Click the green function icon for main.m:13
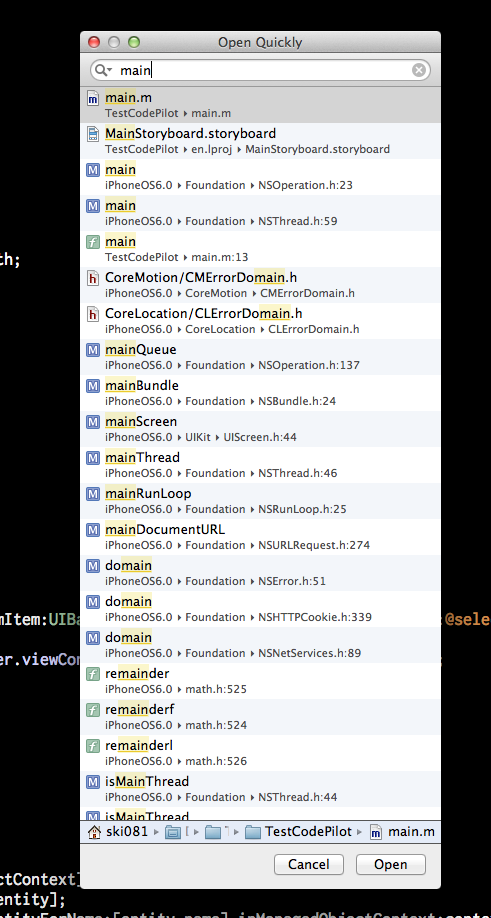This screenshot has width=491, height=918. click(92, 242)
